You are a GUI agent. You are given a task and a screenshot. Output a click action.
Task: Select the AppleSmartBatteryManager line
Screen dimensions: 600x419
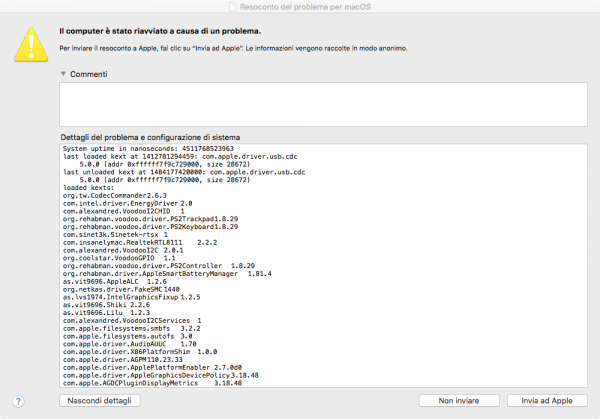point(167,274)
